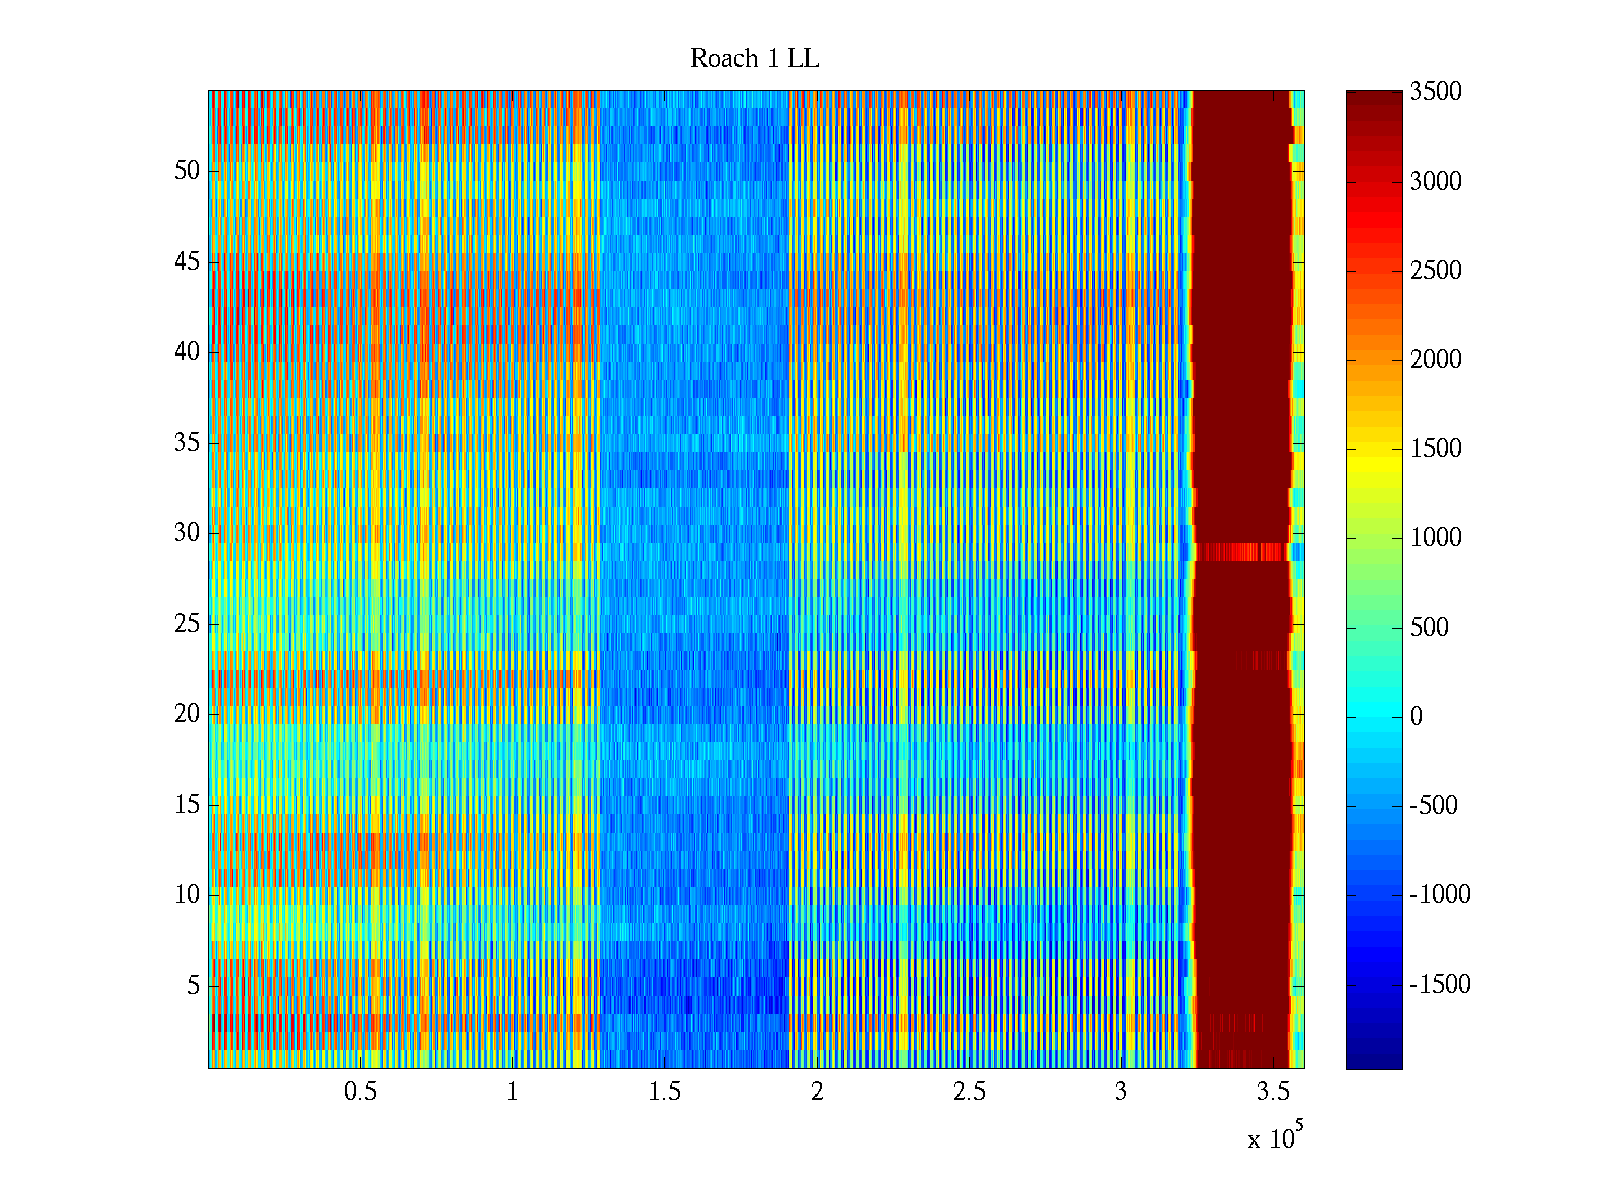The image size is (1600, 1200).
Task: Click the 3500 label on the colorbar
Action: (1435, 92)
